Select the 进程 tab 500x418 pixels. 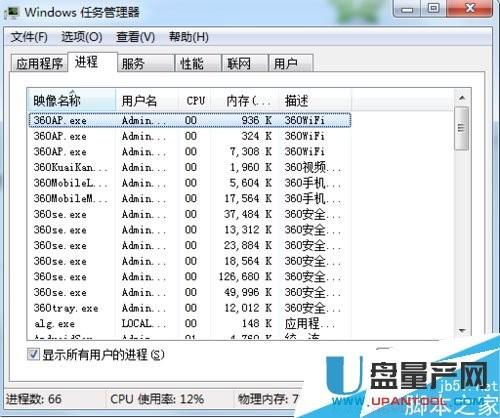[x=92, y=62]
